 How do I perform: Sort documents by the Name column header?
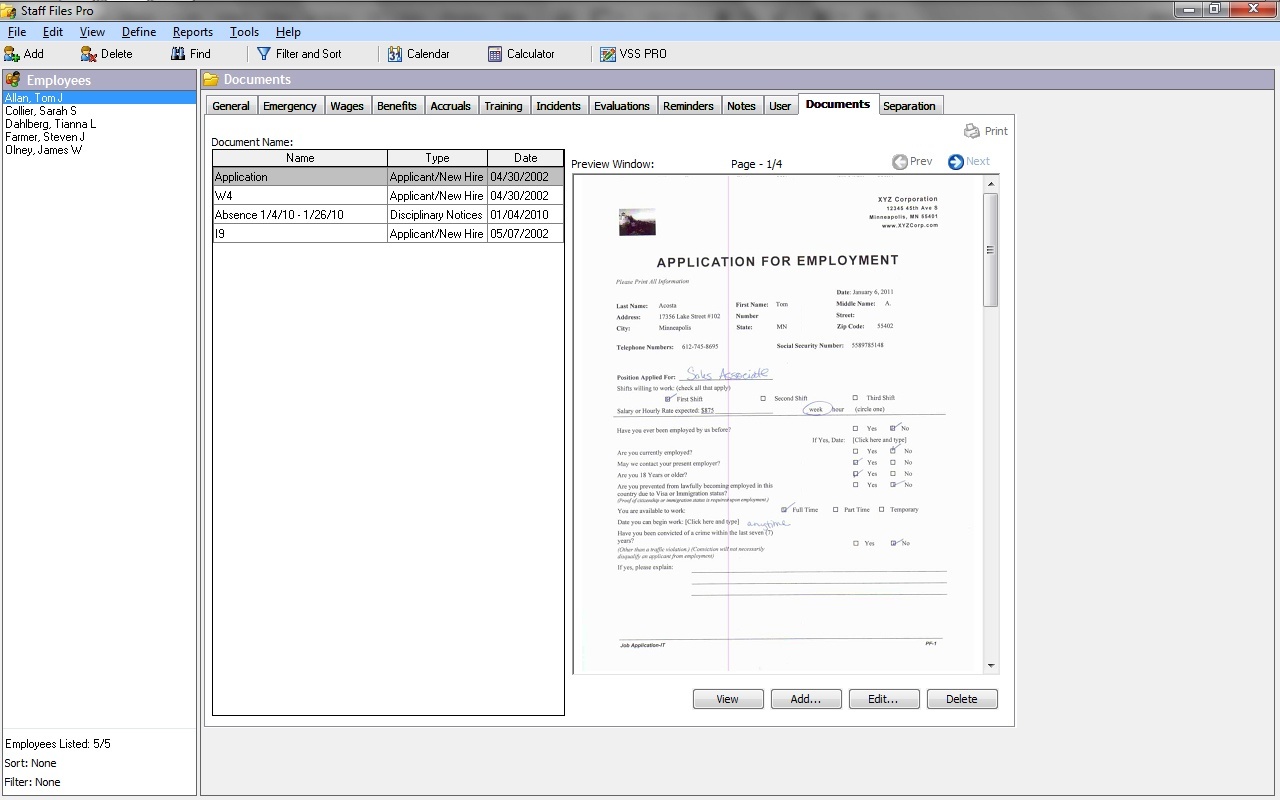300,158
